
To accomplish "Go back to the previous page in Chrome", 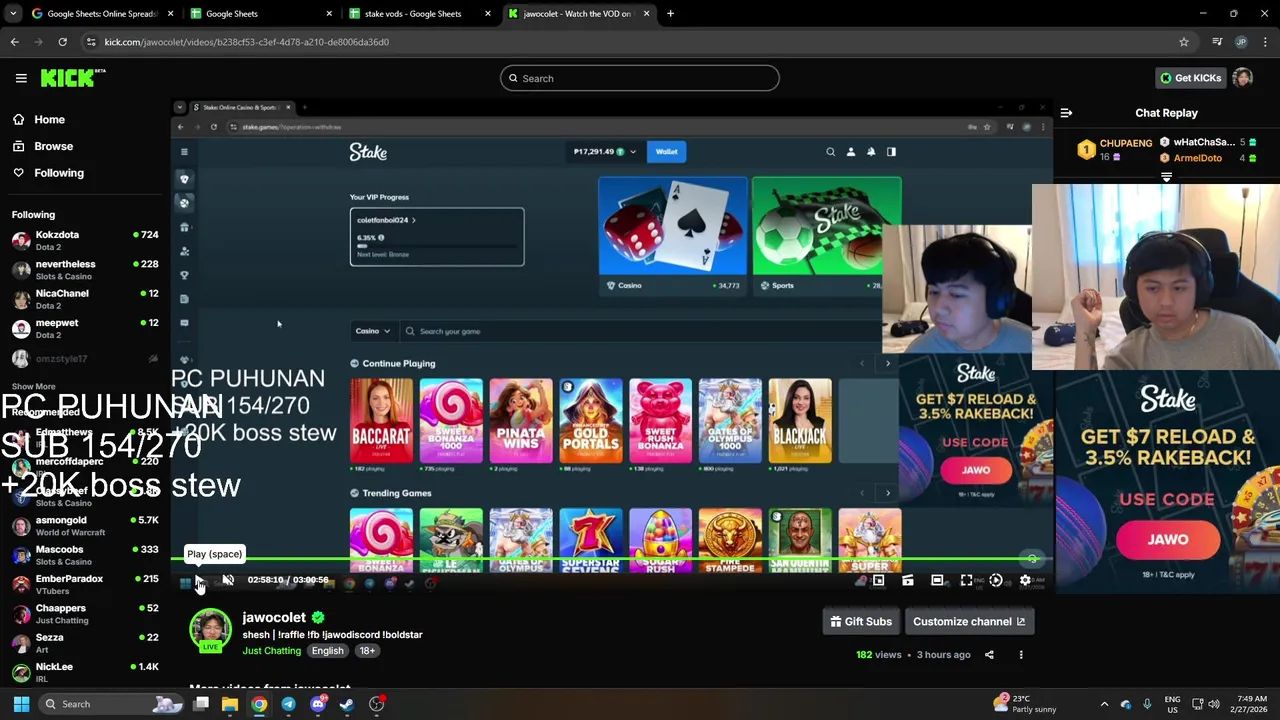I will tap(14, 42).
